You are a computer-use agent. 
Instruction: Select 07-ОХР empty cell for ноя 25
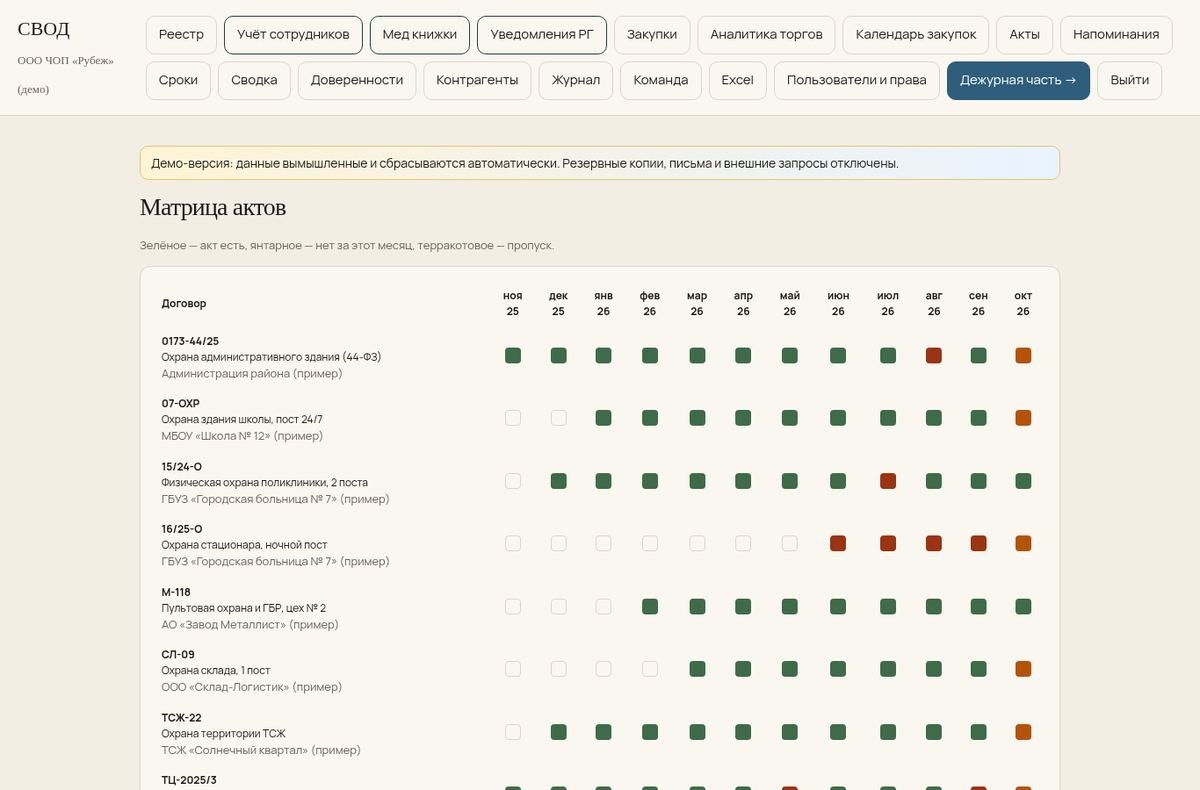[513, 418]
